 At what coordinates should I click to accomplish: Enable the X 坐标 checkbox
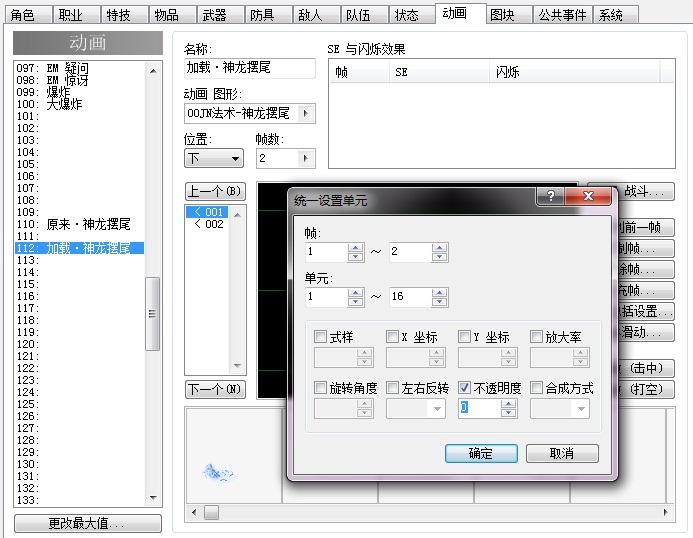point(392,336)
